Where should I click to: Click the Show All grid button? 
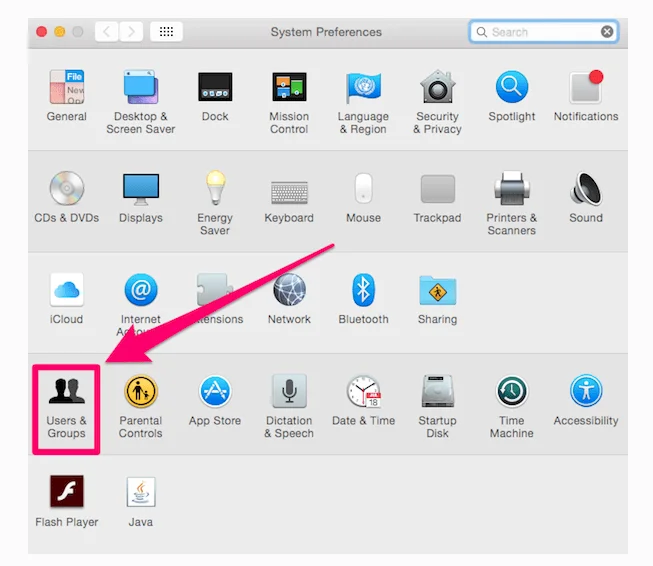[x=166, y=32]
